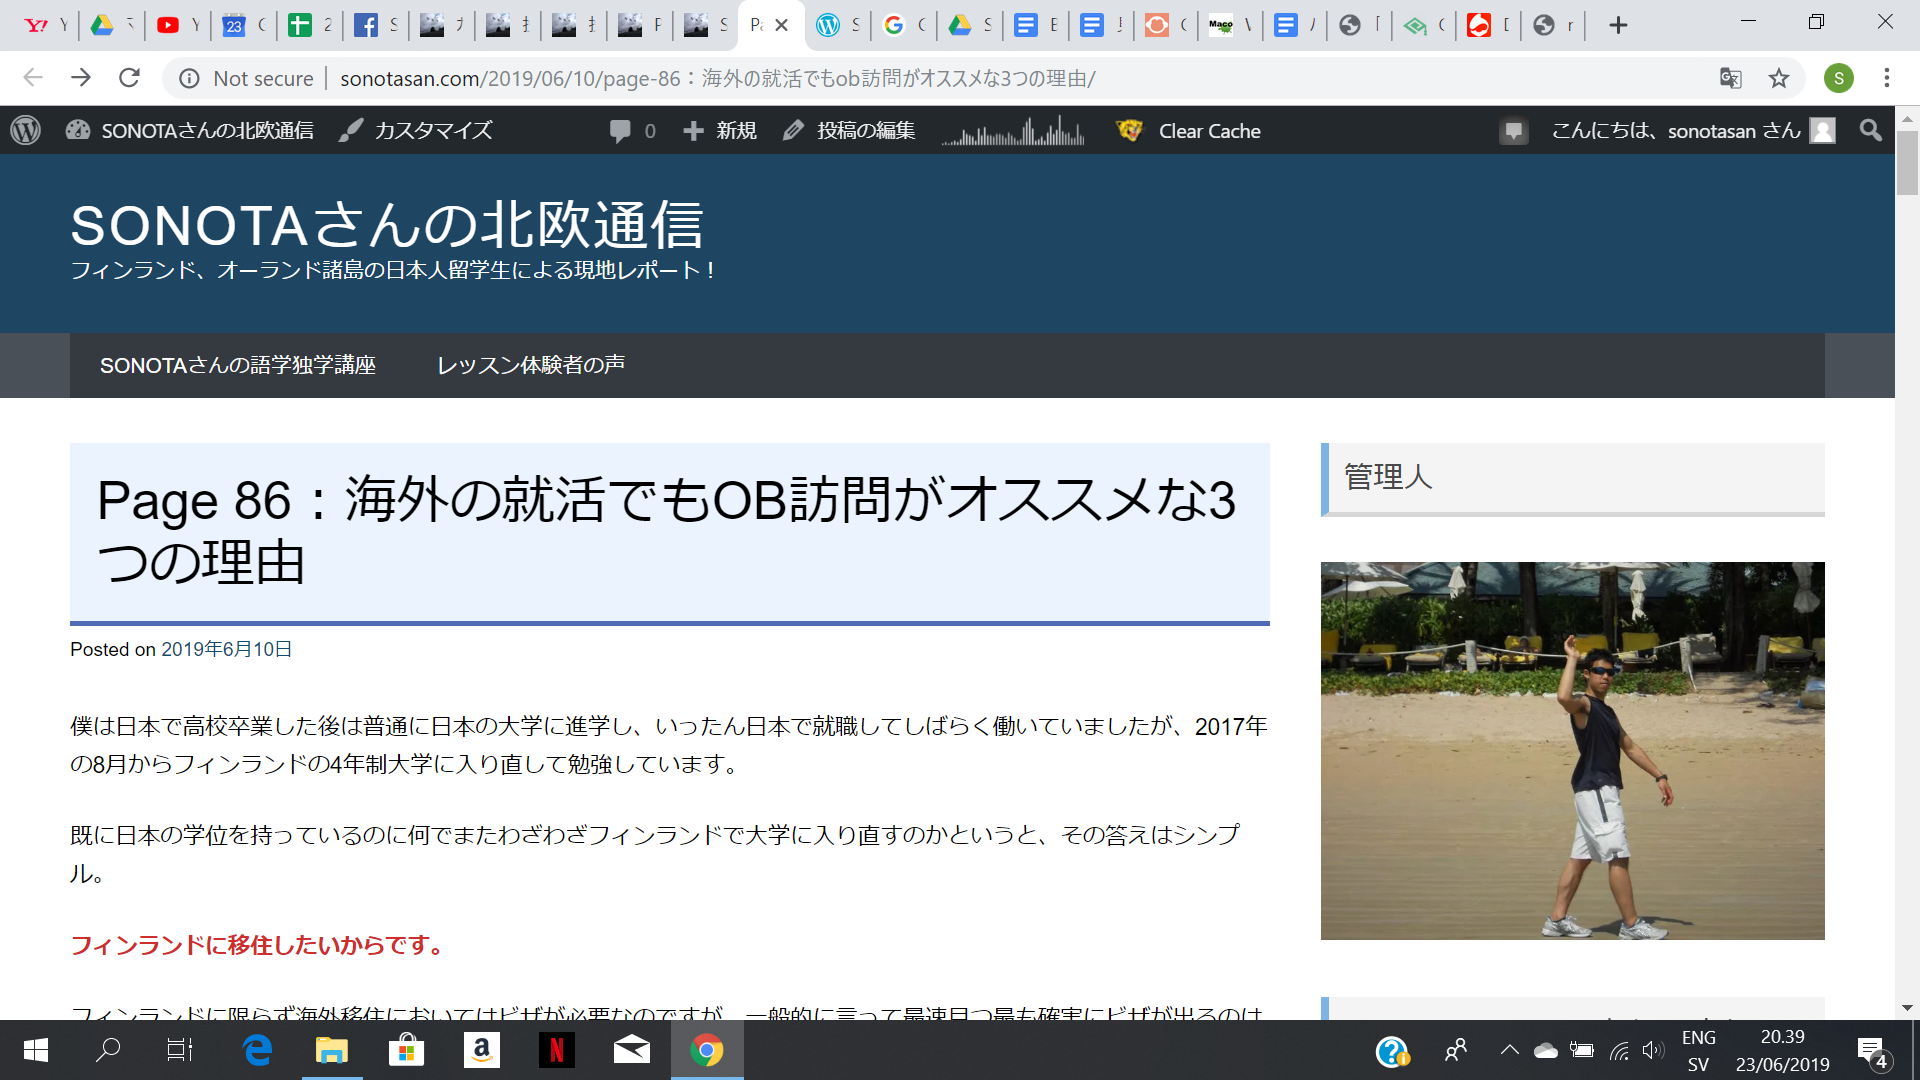The width and height of the screenshot is (1920, 1080).
Task: Switch to the Facebook tab
Action: [x=377, y=25]
